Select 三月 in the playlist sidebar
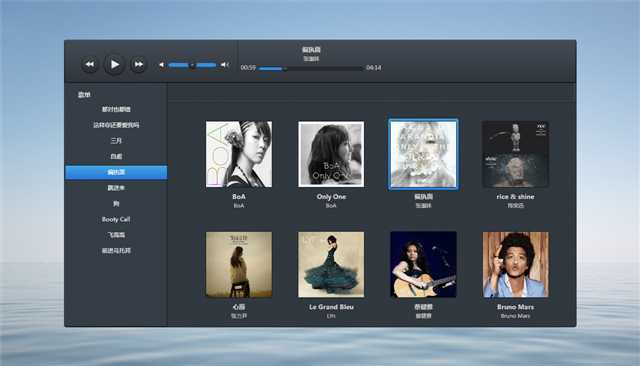This screenshot has width=640, height=366. click(x=116, y=141)
